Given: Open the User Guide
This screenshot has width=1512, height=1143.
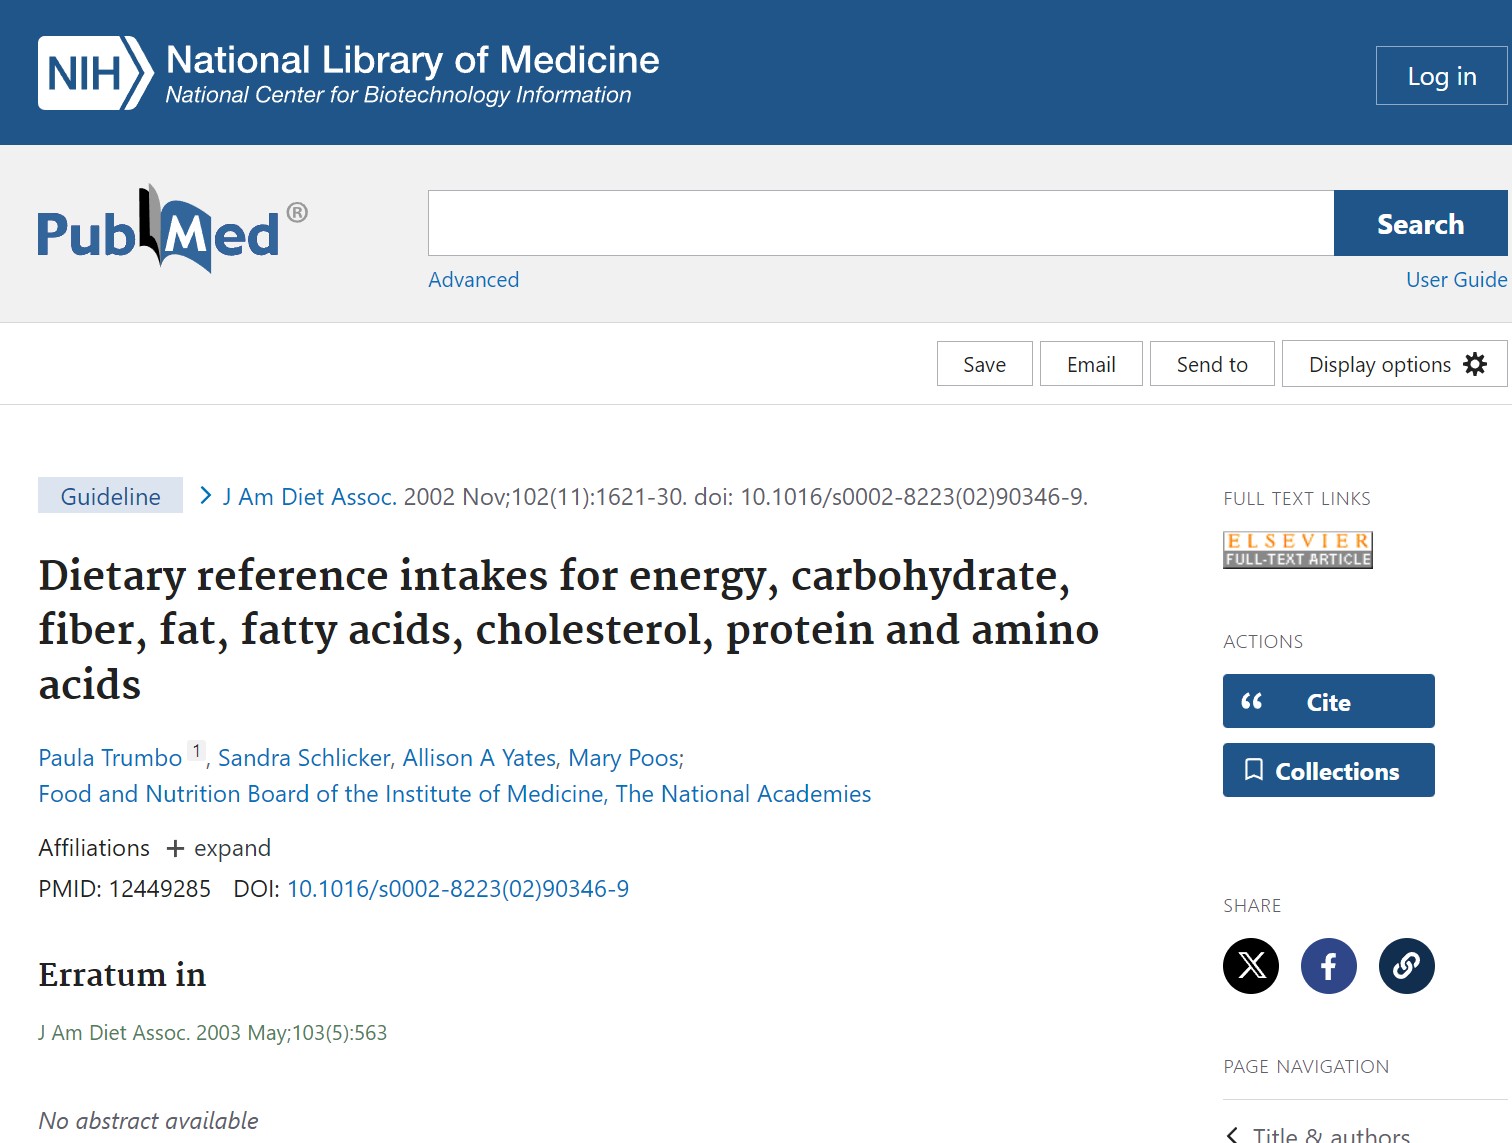Looking at the screenshot, I should [1456, 280].
